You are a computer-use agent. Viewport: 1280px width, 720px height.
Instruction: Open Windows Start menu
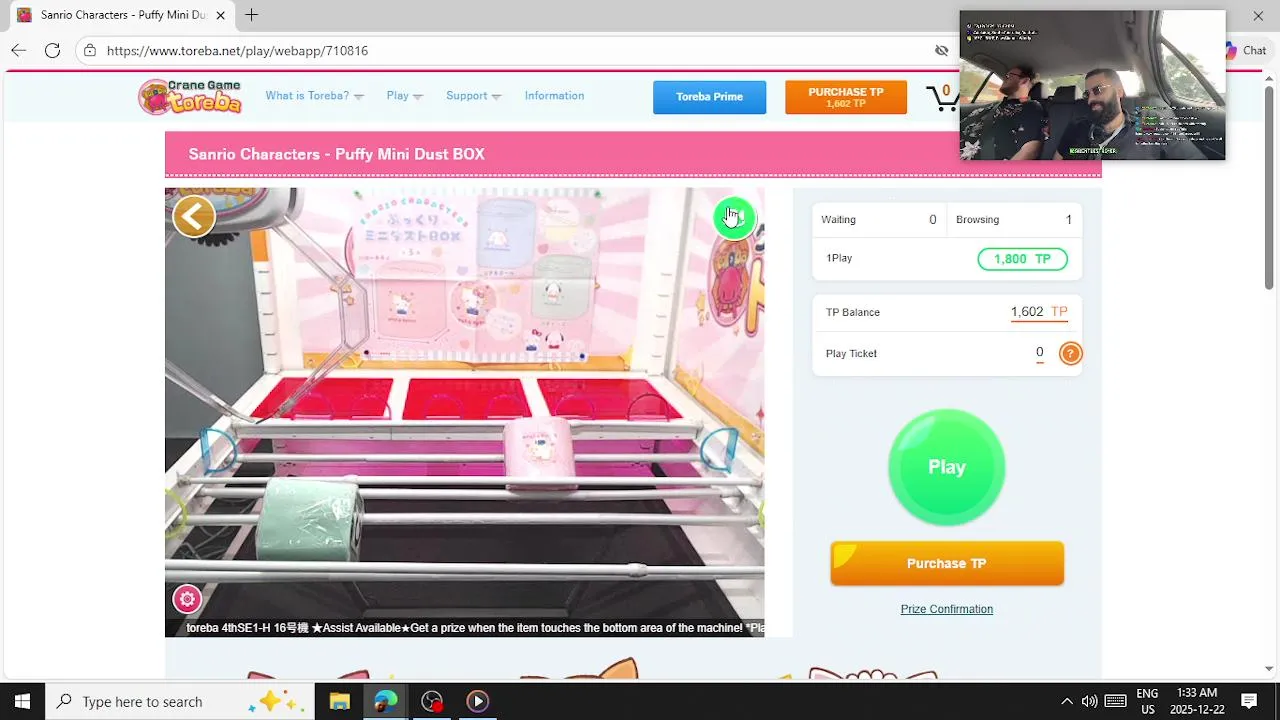pyautogui.click(x=22, y=701)
